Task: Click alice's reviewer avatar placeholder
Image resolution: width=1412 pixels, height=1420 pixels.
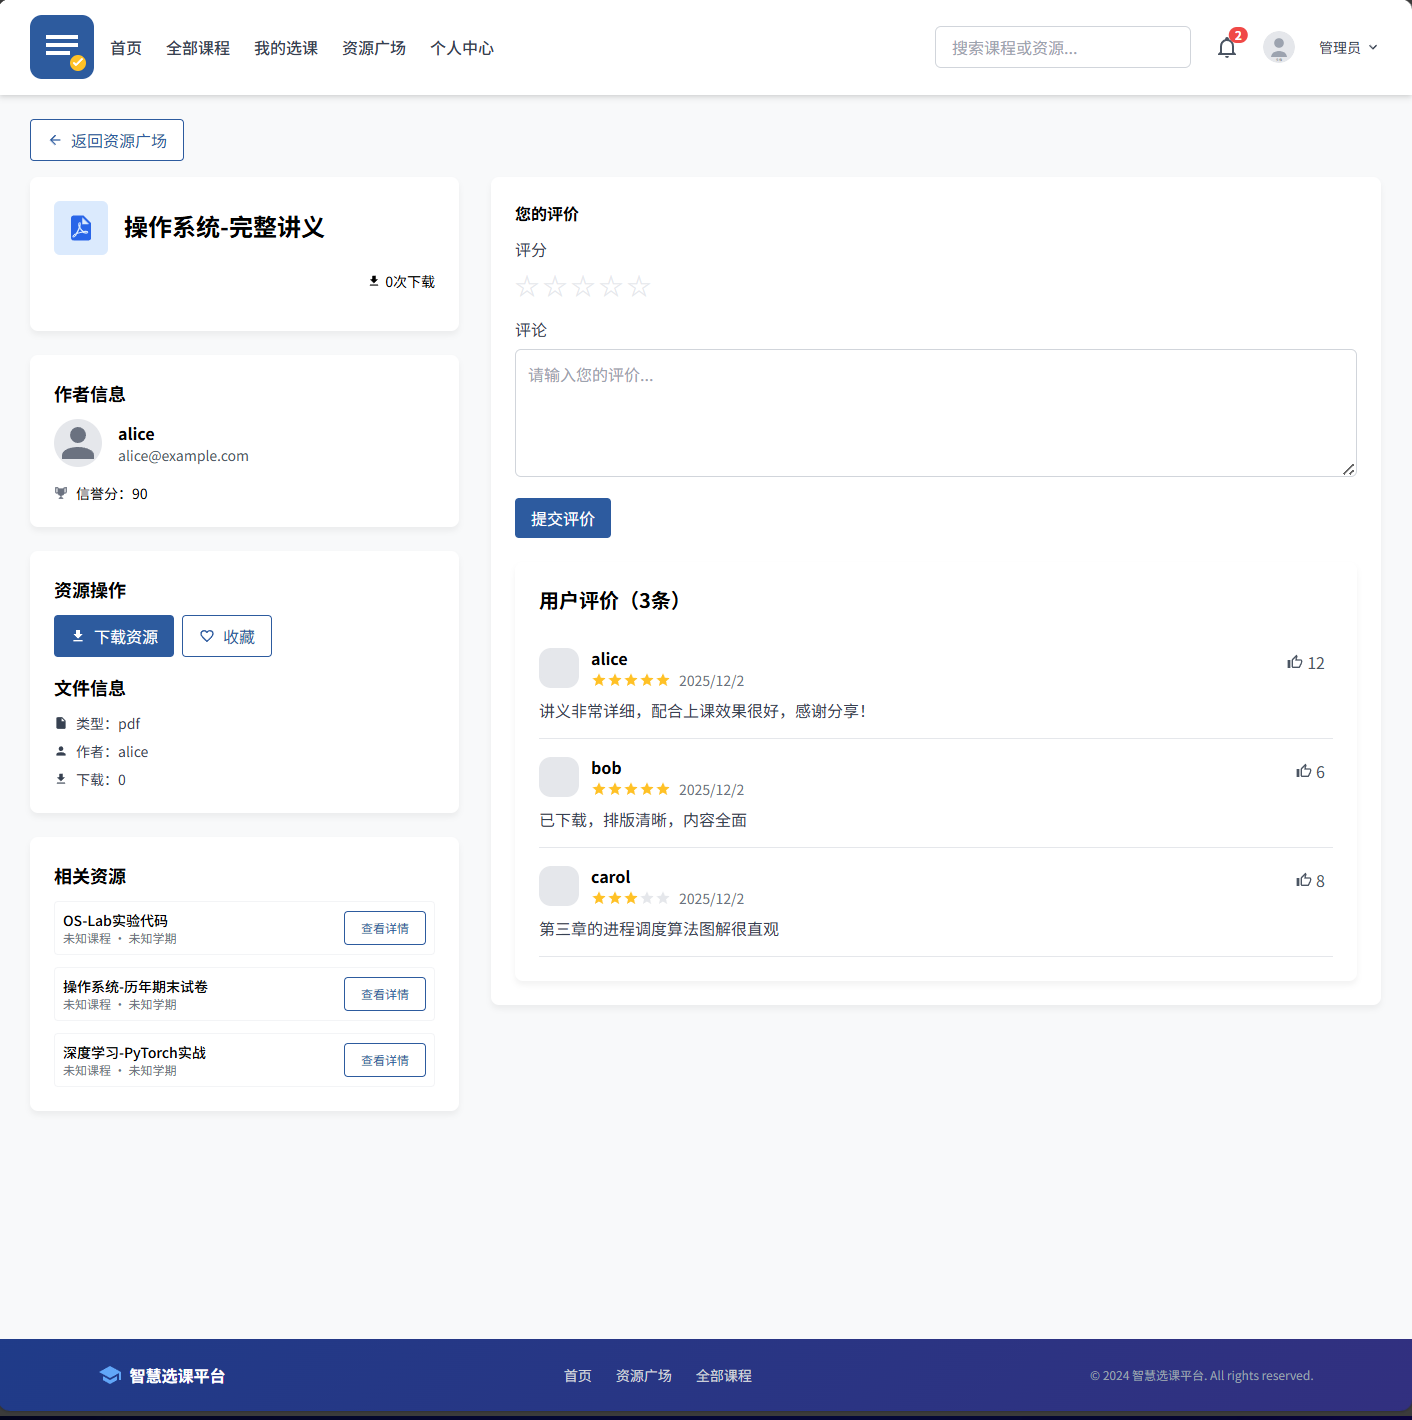Action: (x=559, y=668)
